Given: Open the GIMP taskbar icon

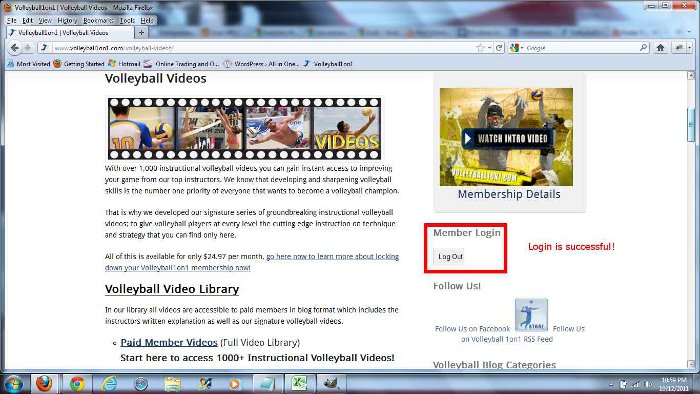Looking at the screenshot, I should 330,384.
